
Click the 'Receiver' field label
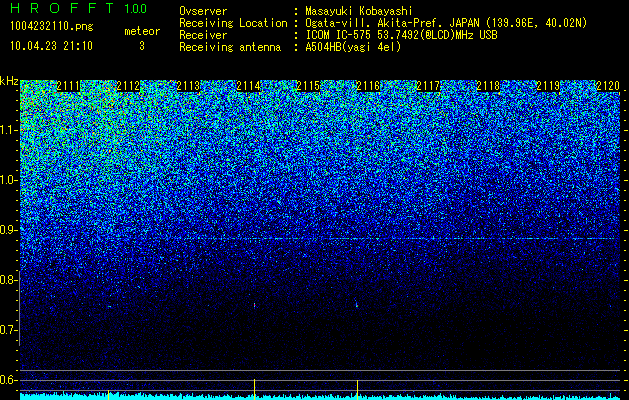pyautogui.click(x=203, y=35)
